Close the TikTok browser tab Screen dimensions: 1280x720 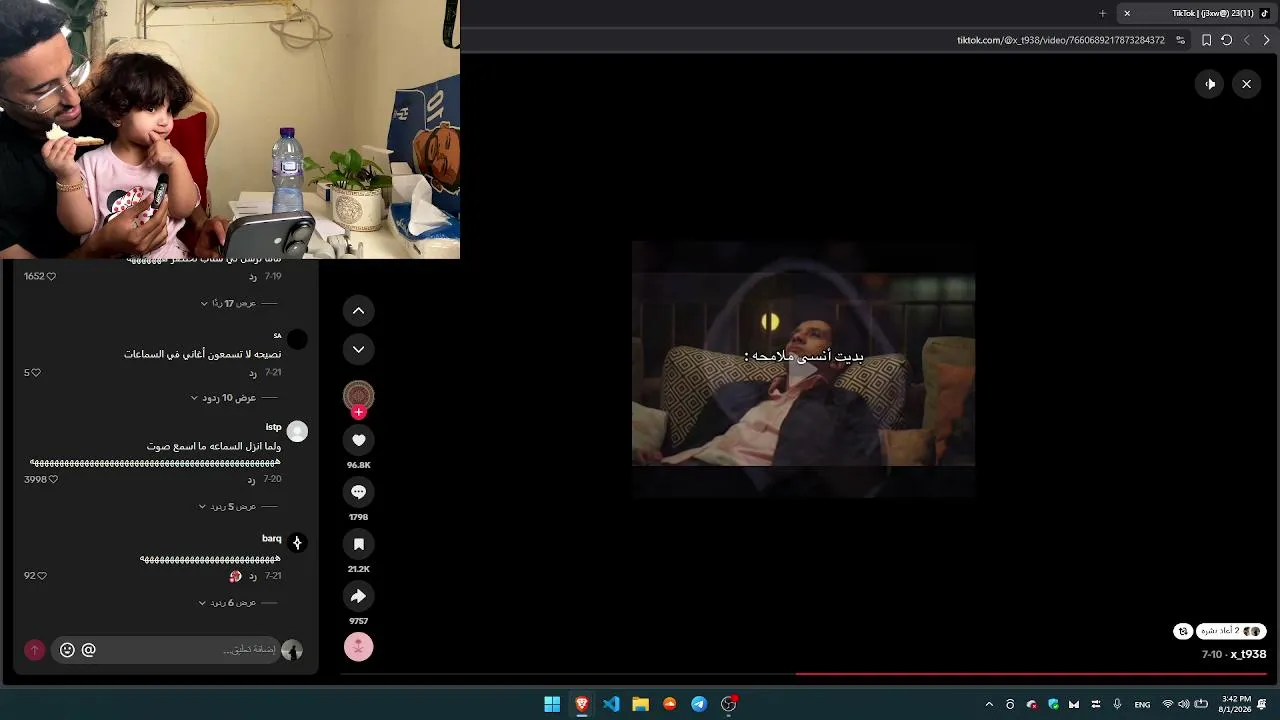(x=1127, y=13)
